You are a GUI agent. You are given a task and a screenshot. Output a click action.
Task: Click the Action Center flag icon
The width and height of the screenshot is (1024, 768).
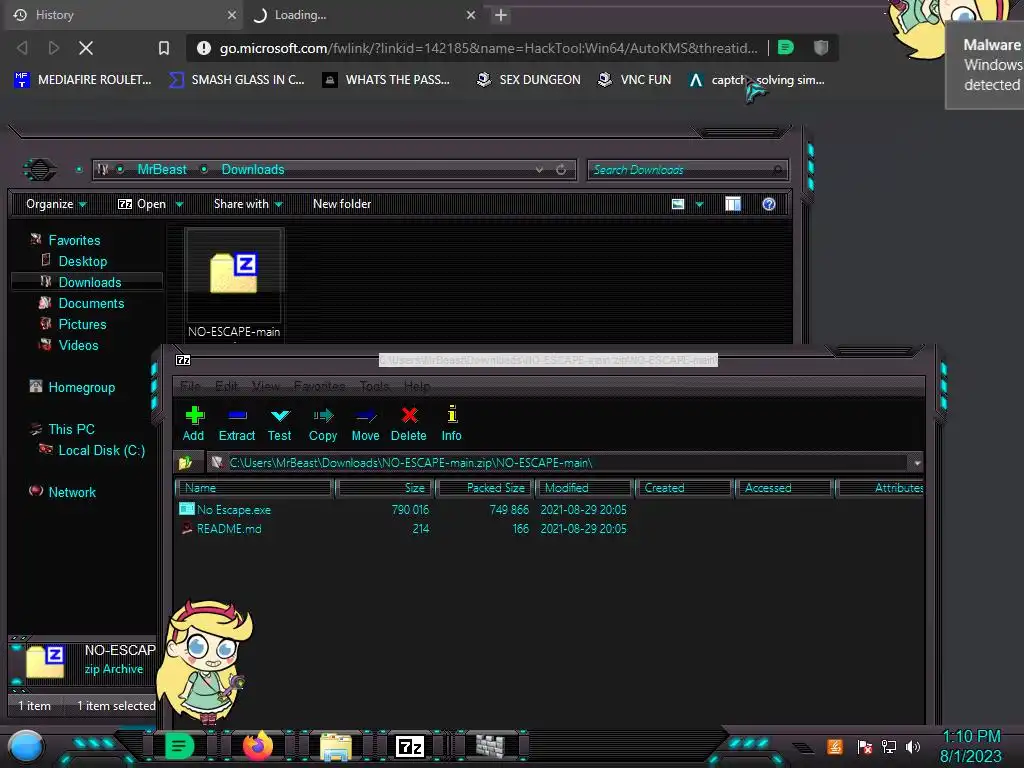coord(865,746)
